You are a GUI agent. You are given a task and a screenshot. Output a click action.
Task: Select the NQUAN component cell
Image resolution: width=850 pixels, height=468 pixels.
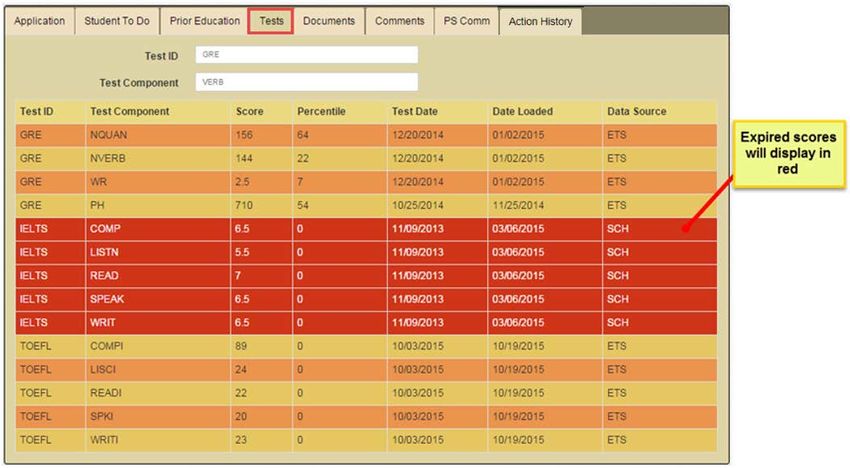tap(158, 135)
